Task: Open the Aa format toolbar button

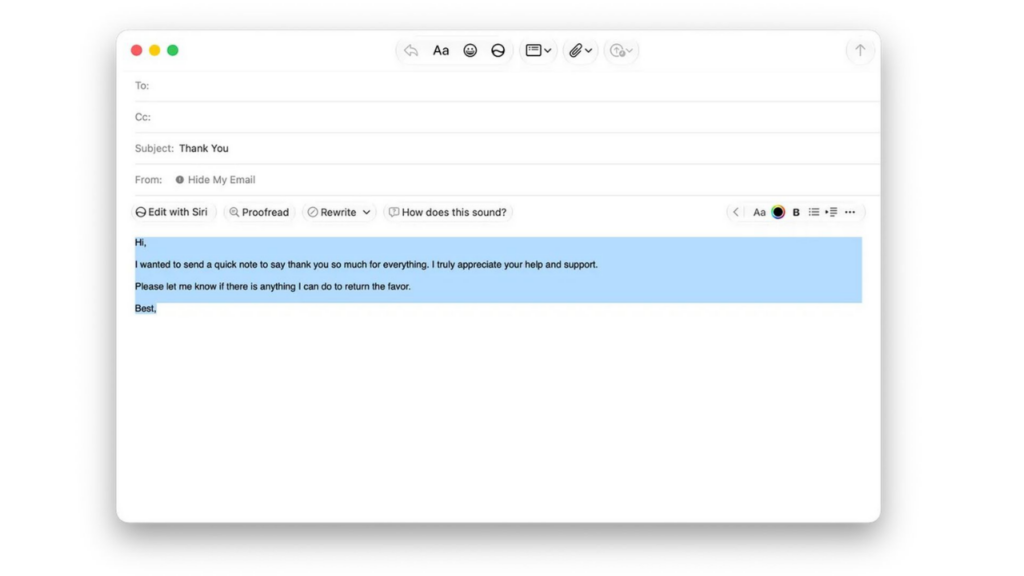Action: (441, 50)
